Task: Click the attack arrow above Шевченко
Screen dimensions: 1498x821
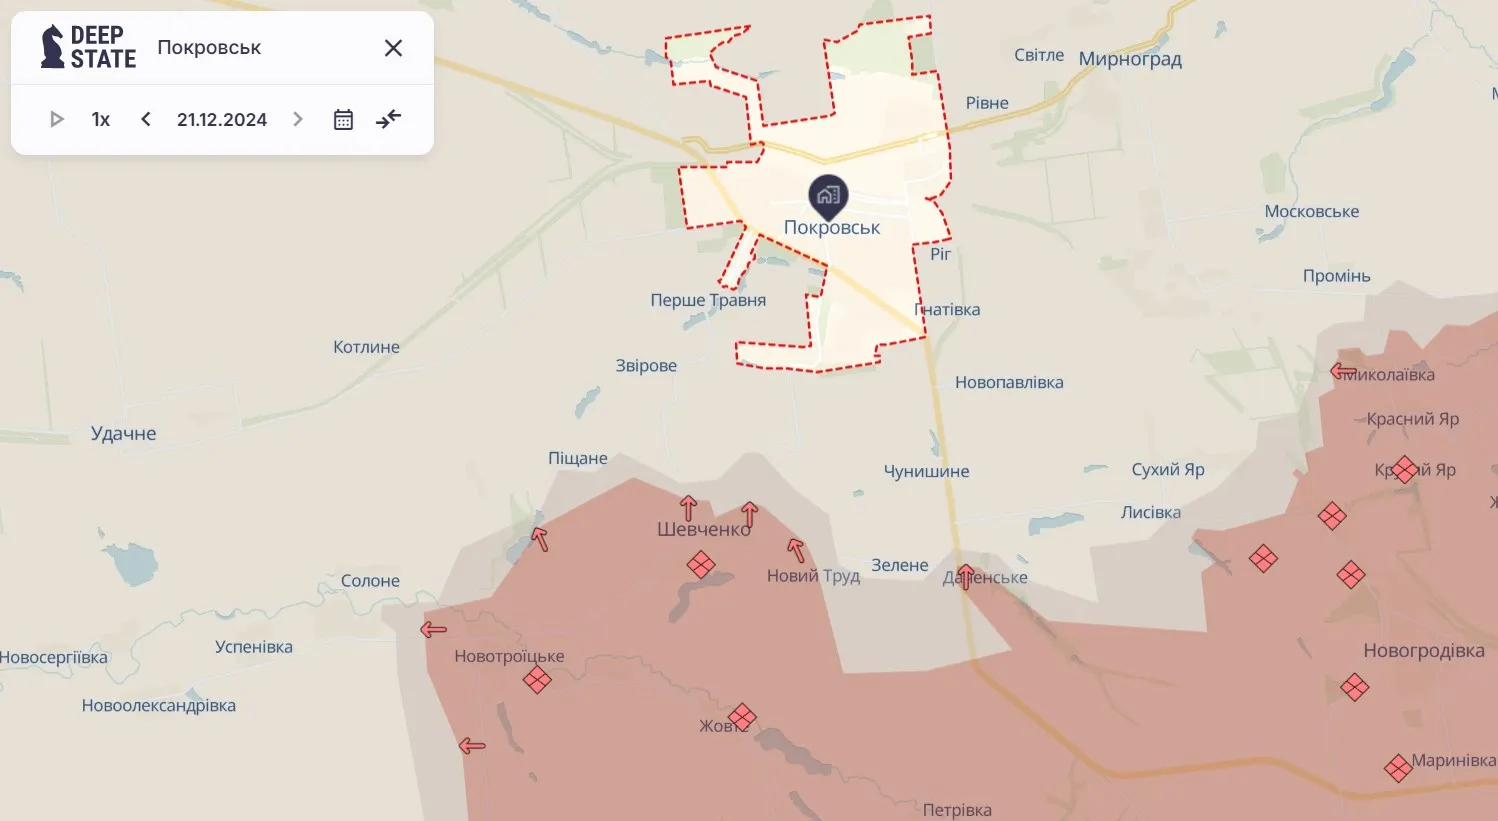Action: (x=688, y=508)
